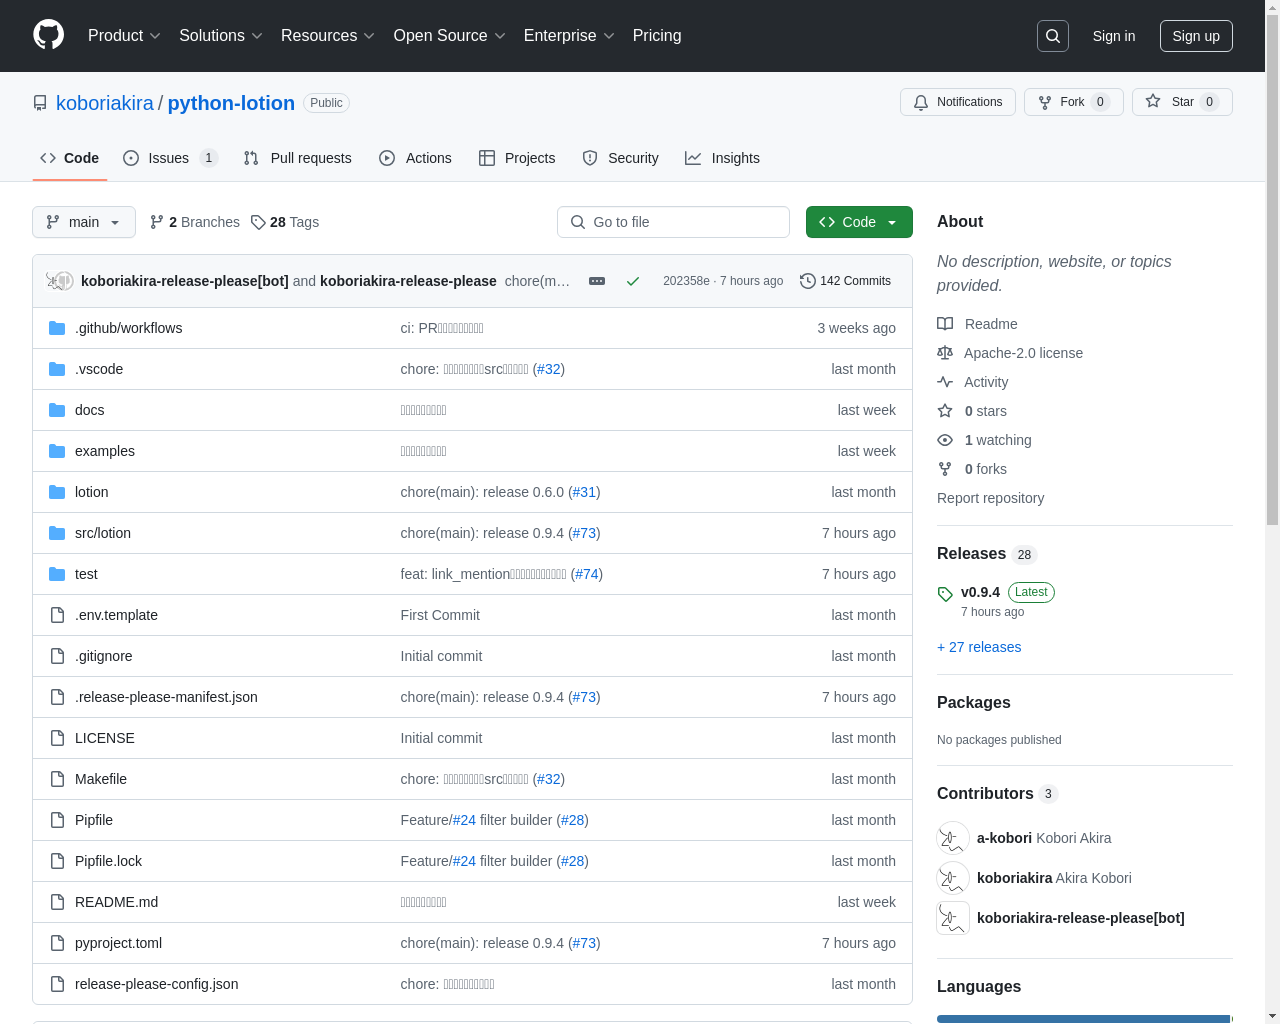Screen dimensions: 1280x1024
Task: Click the .gitignore file icon
Action: tap(57, 656)
